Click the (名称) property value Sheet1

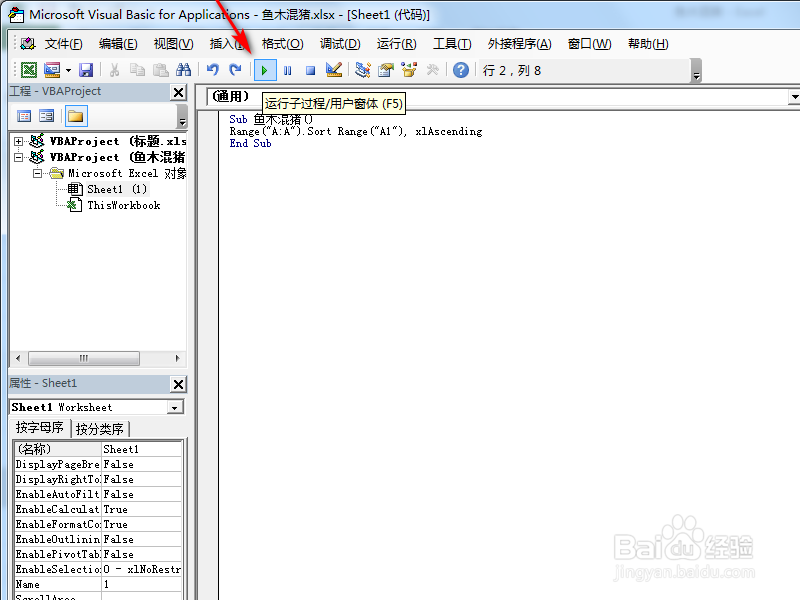click(x=141, y=449)
